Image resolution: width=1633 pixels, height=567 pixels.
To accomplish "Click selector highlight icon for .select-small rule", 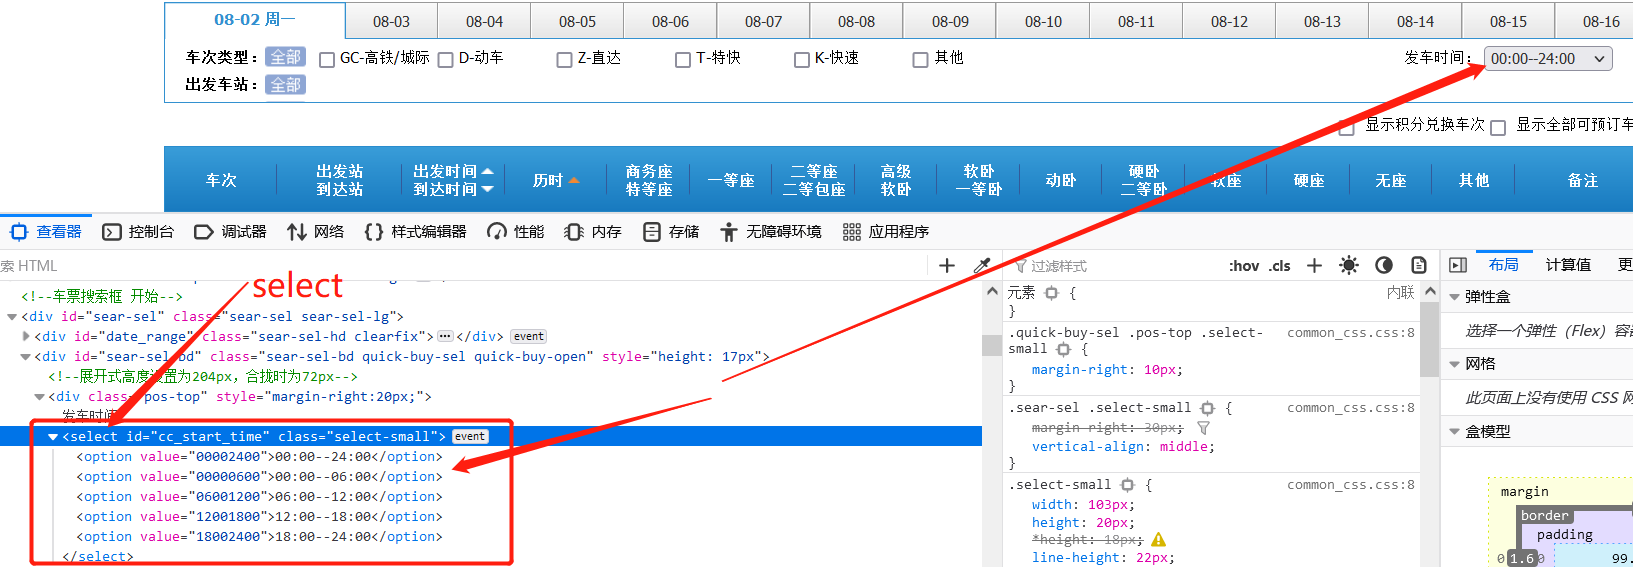I will click(1128, 485).
